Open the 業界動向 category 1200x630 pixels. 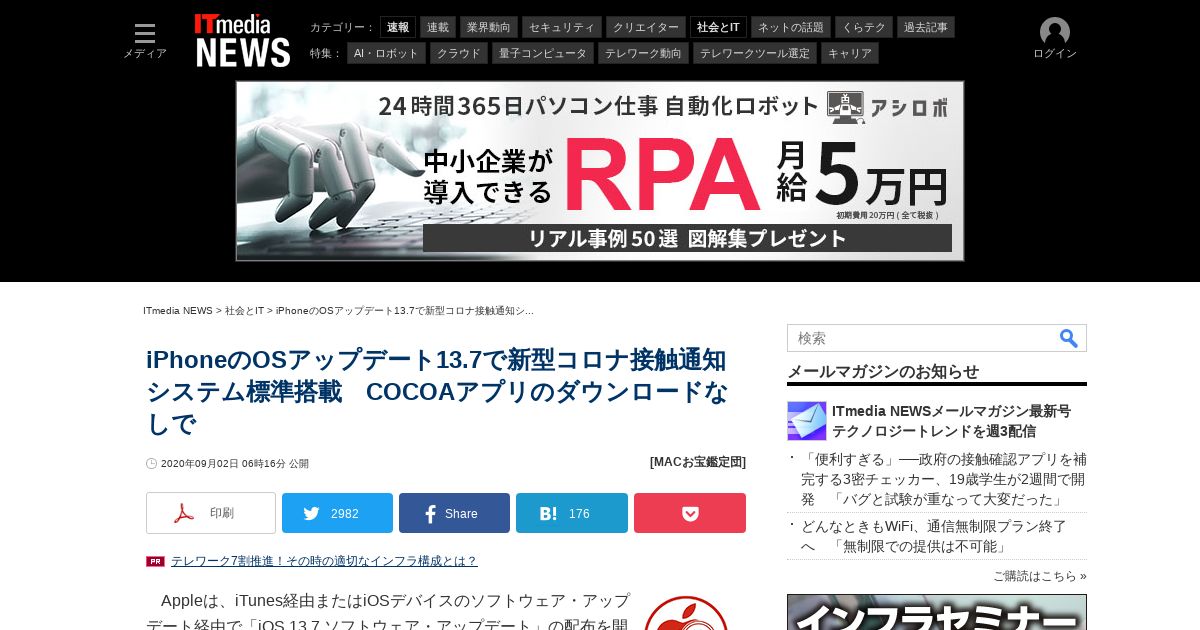pyautogui.click(x=489, y=27)
